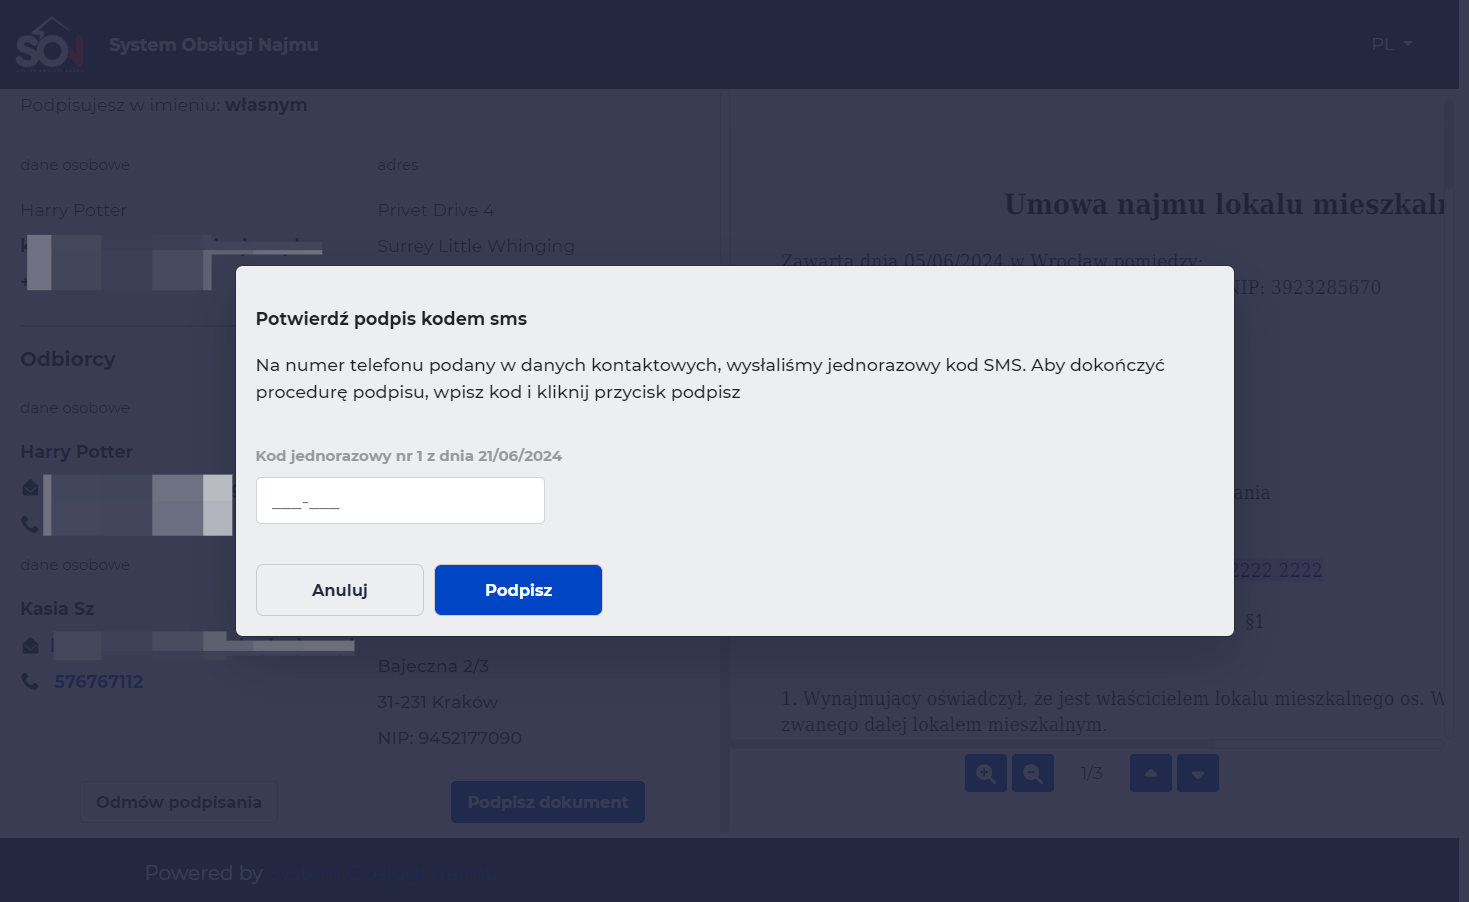Click the envelope icon under Kasia Sz
1469x902 pixels.
(30, 646)
